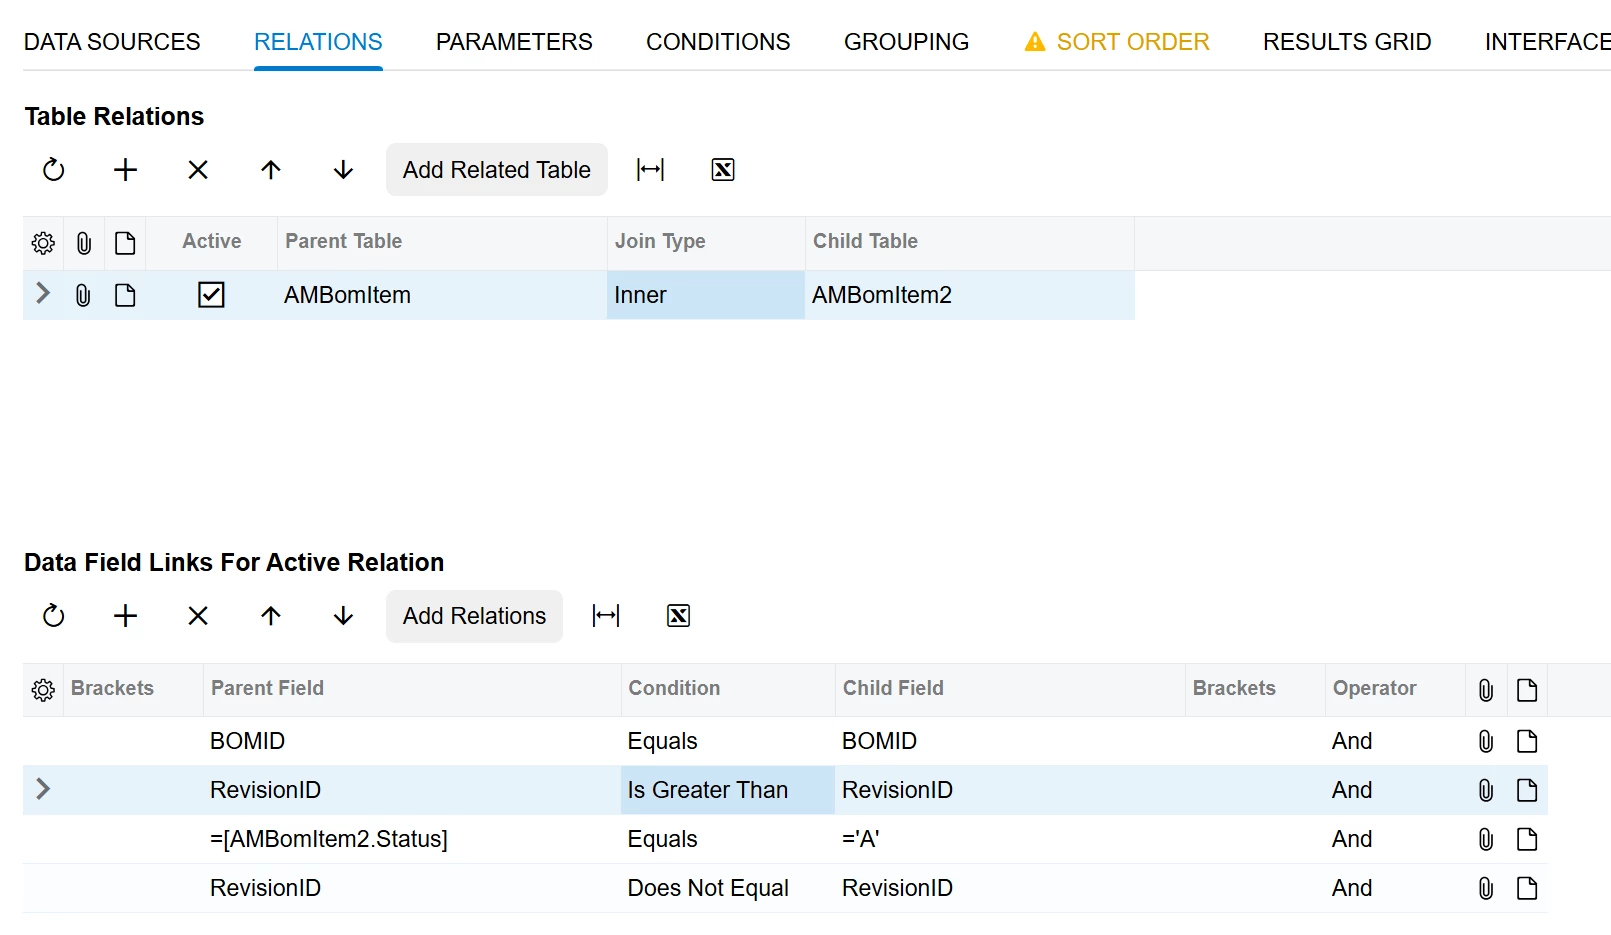Uncheck Active checkbox for AMBomItem relation

[211, 295]
